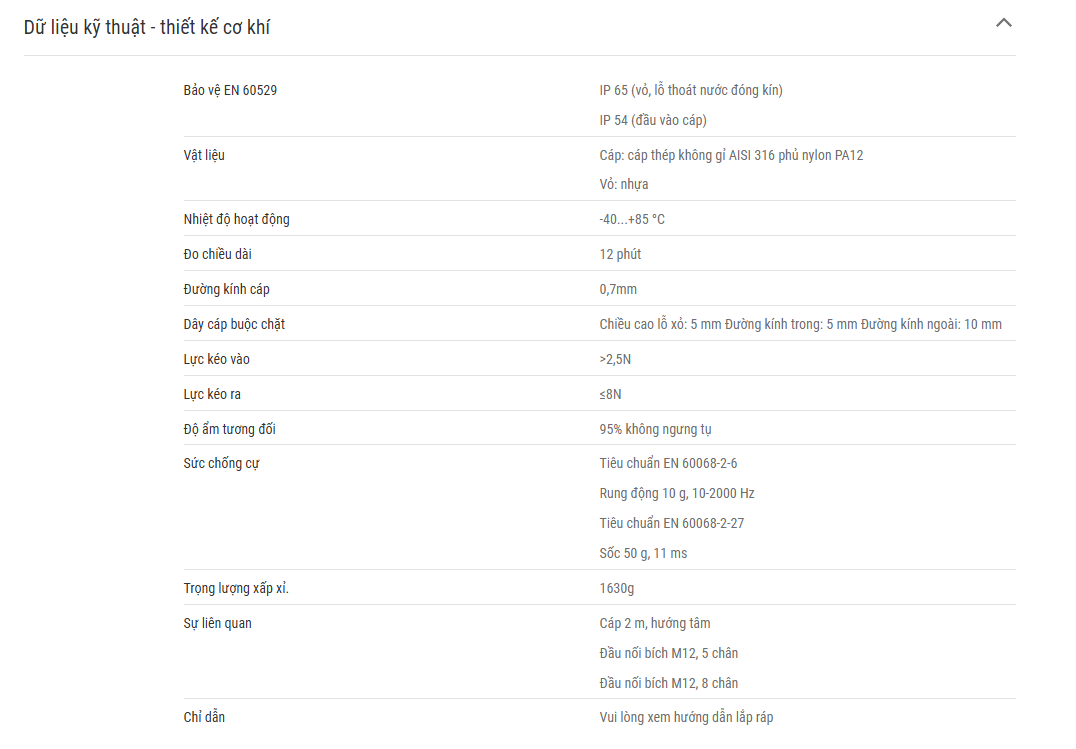The image size is (1076, 749).
Task: Click the '>2,5N' pull-in force value
Action: (x=615, y=359)
